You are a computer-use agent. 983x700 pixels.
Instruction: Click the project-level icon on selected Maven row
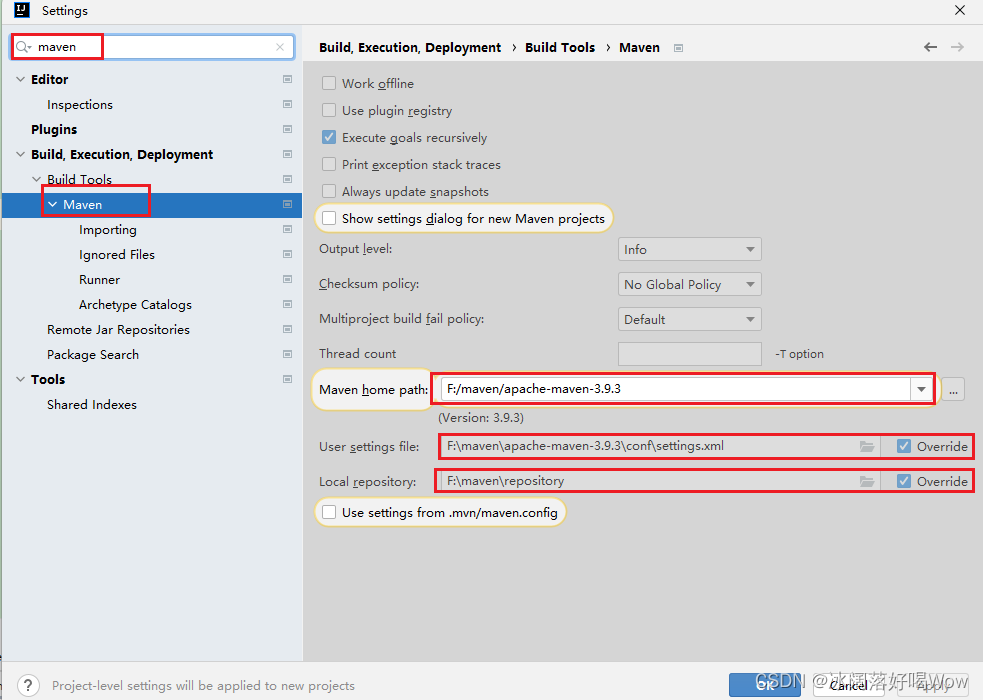tap(287, 204)
